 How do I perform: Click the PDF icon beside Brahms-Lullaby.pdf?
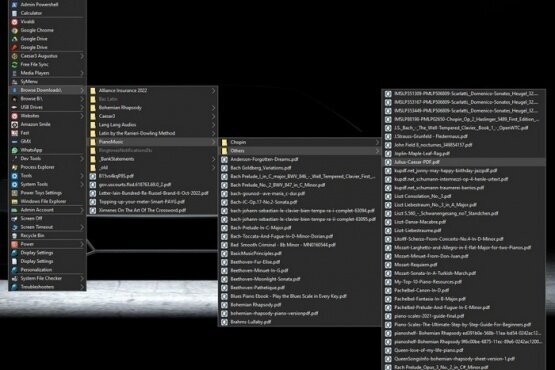[x=224, y=322]
